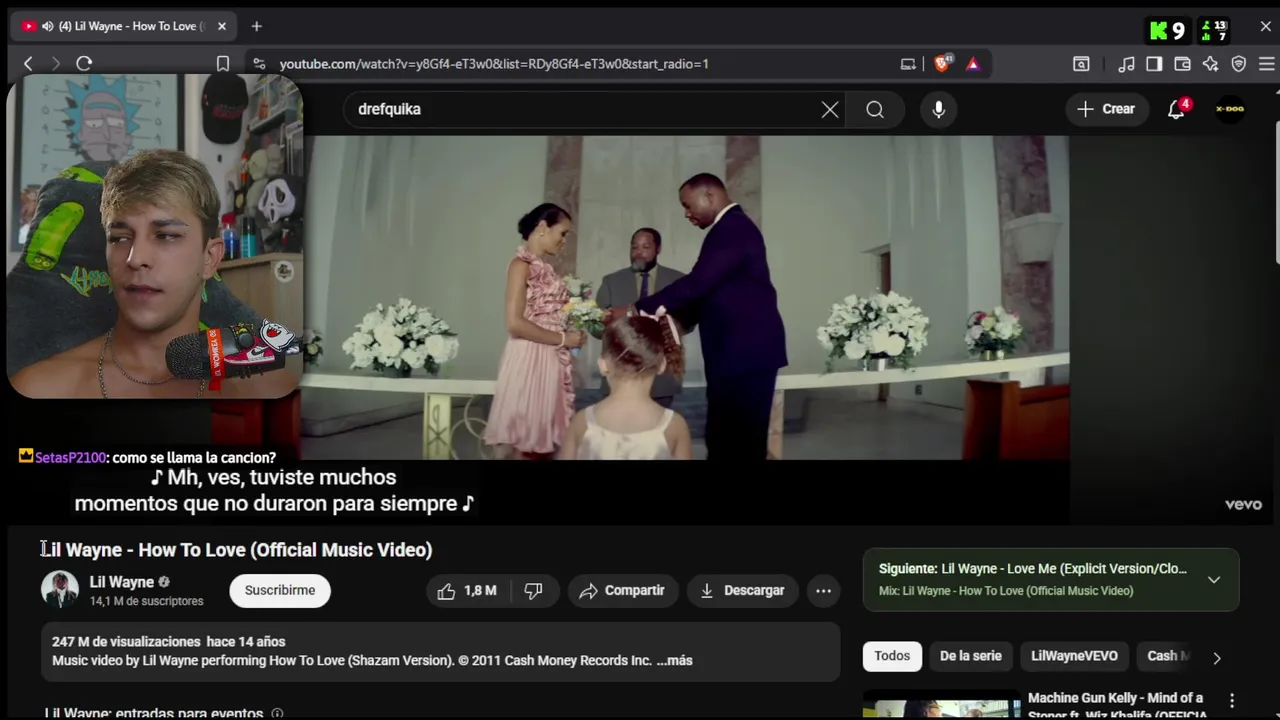Open Brave Shields lion icon

coord(942,63)
